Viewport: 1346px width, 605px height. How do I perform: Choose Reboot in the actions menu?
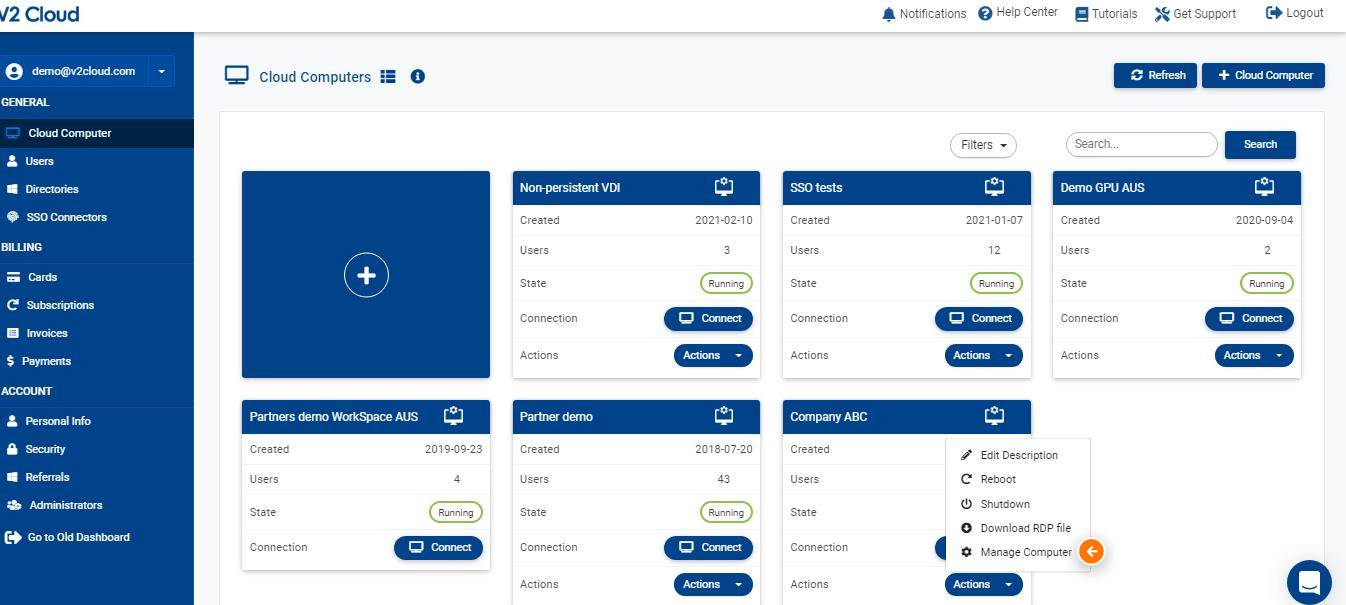[997, 479]
